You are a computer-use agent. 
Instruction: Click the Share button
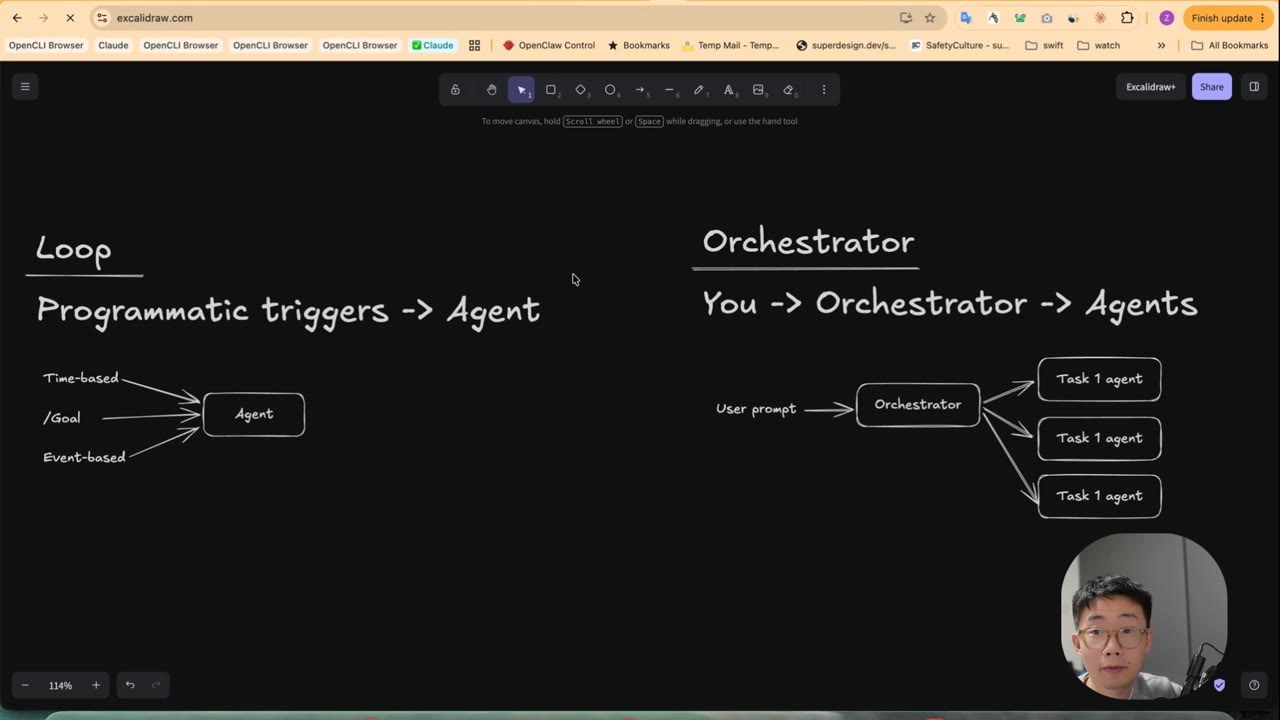click(x=1212, y=87)
